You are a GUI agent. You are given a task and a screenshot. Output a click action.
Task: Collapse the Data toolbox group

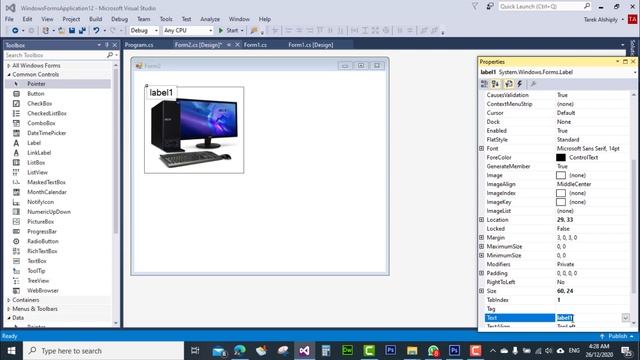9,318
